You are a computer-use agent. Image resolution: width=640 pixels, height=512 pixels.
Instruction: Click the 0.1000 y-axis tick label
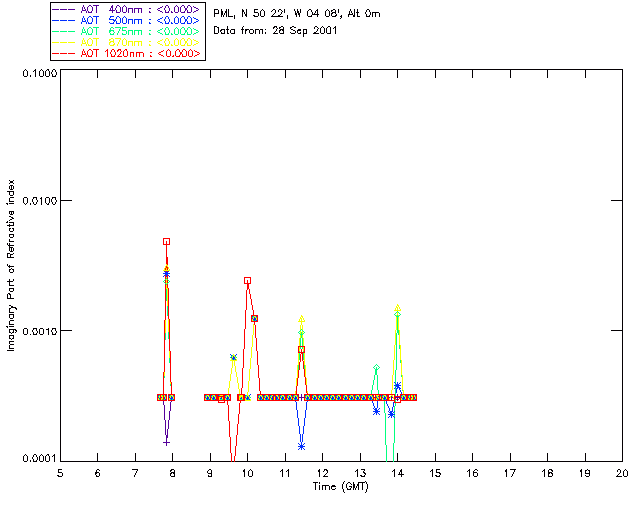pos(35,74)
